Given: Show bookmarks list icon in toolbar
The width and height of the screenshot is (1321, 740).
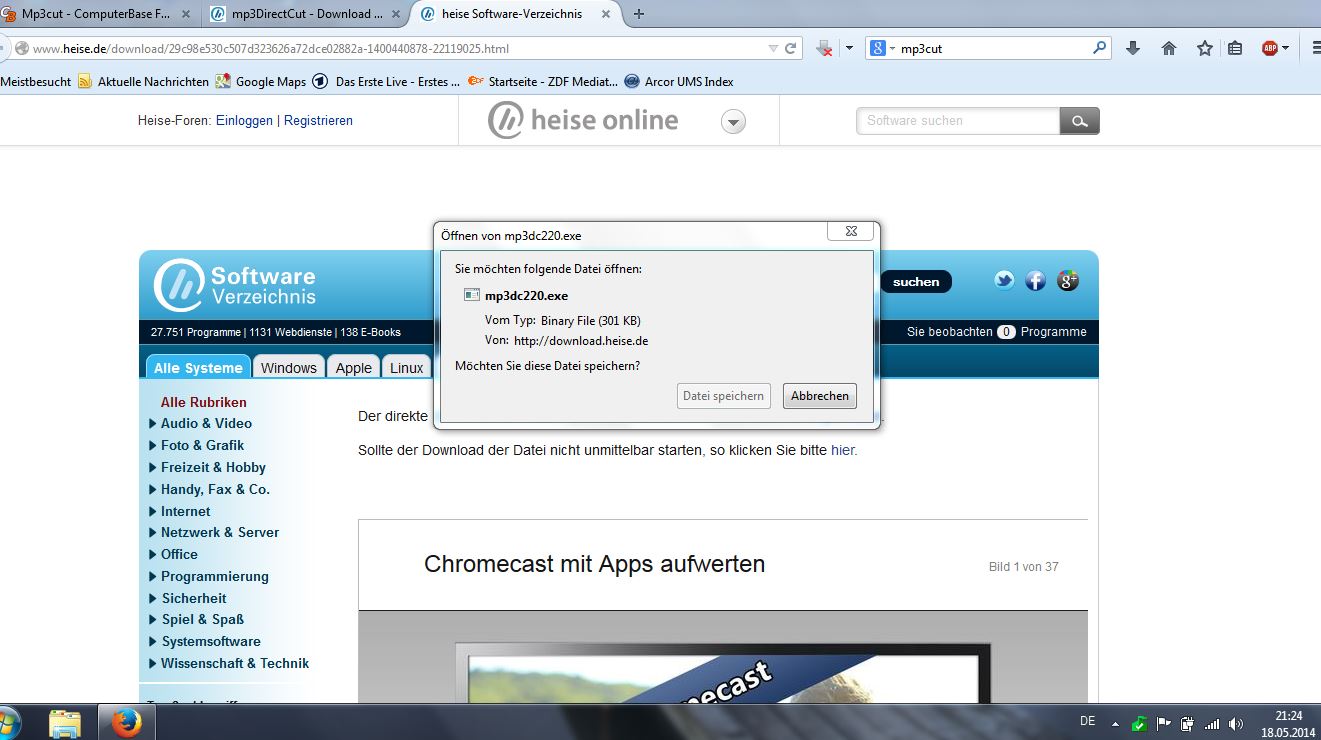Looking at the screenshot, I should pos(1235,48).
